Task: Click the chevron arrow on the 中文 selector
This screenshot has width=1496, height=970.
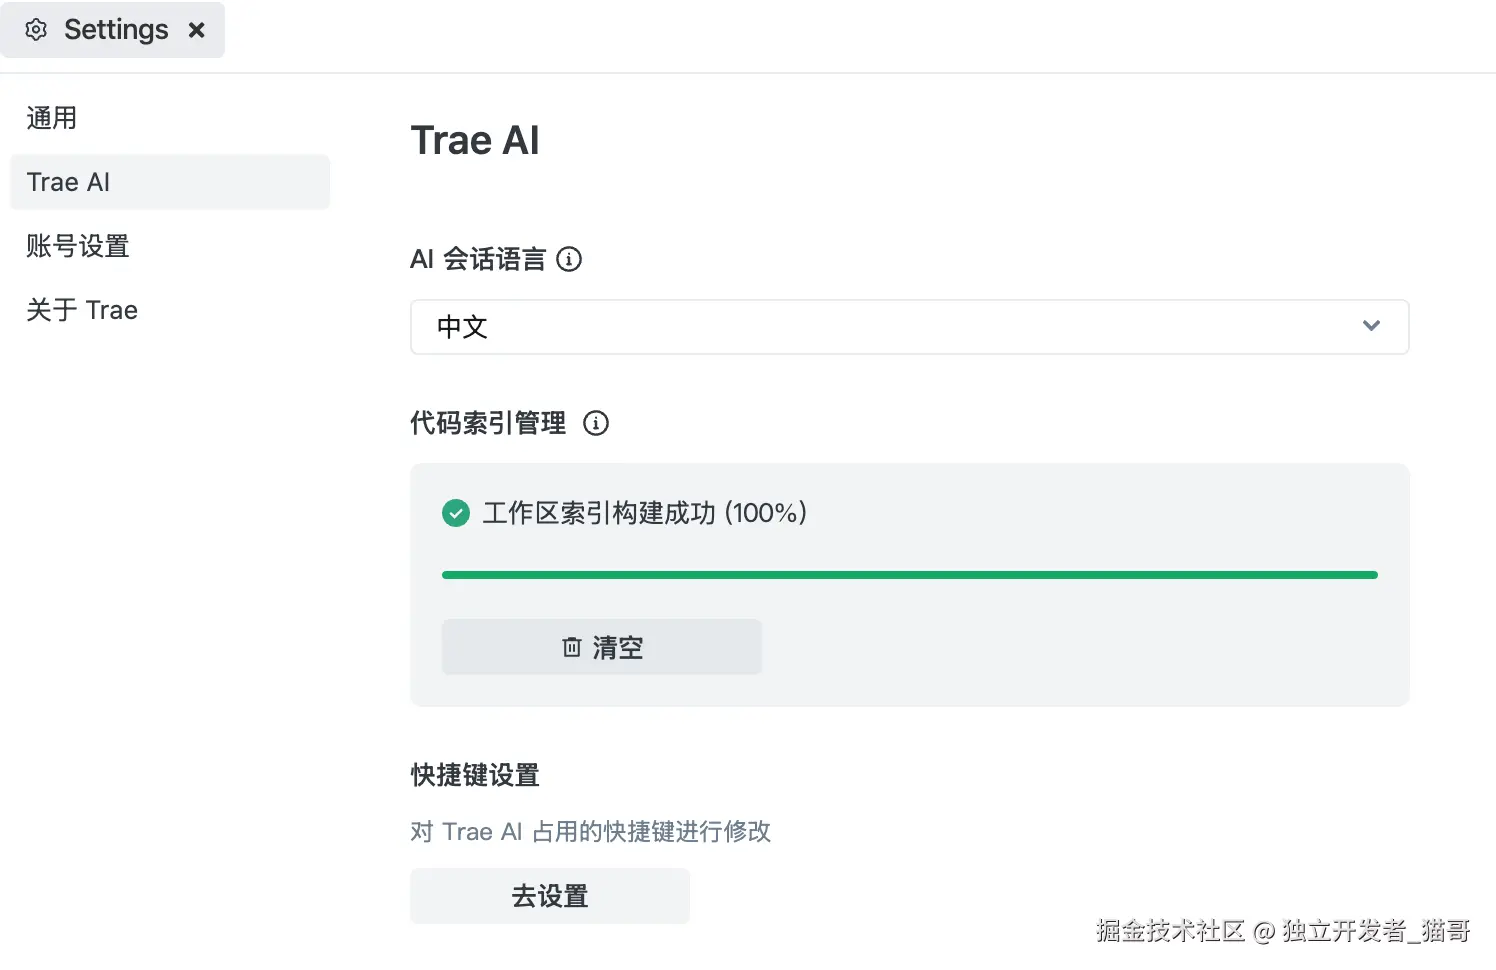Action: (1371, 326)
